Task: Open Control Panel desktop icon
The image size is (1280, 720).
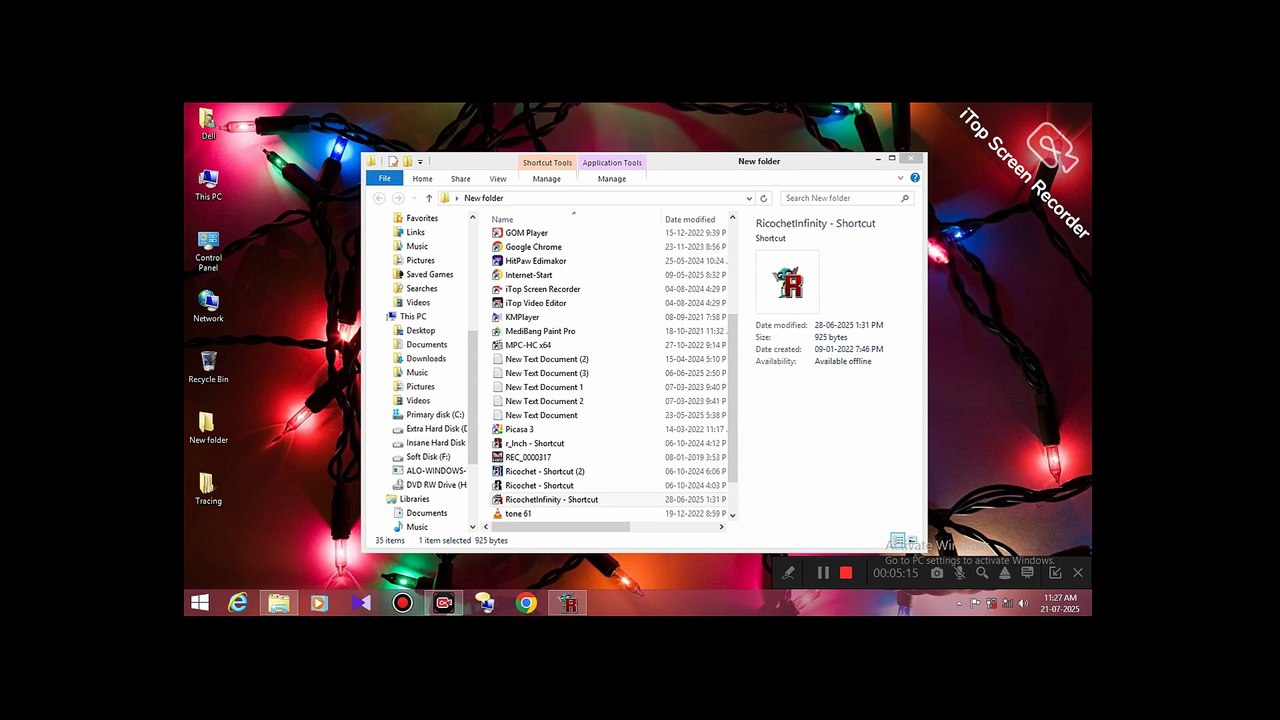Action: [208, 251]
